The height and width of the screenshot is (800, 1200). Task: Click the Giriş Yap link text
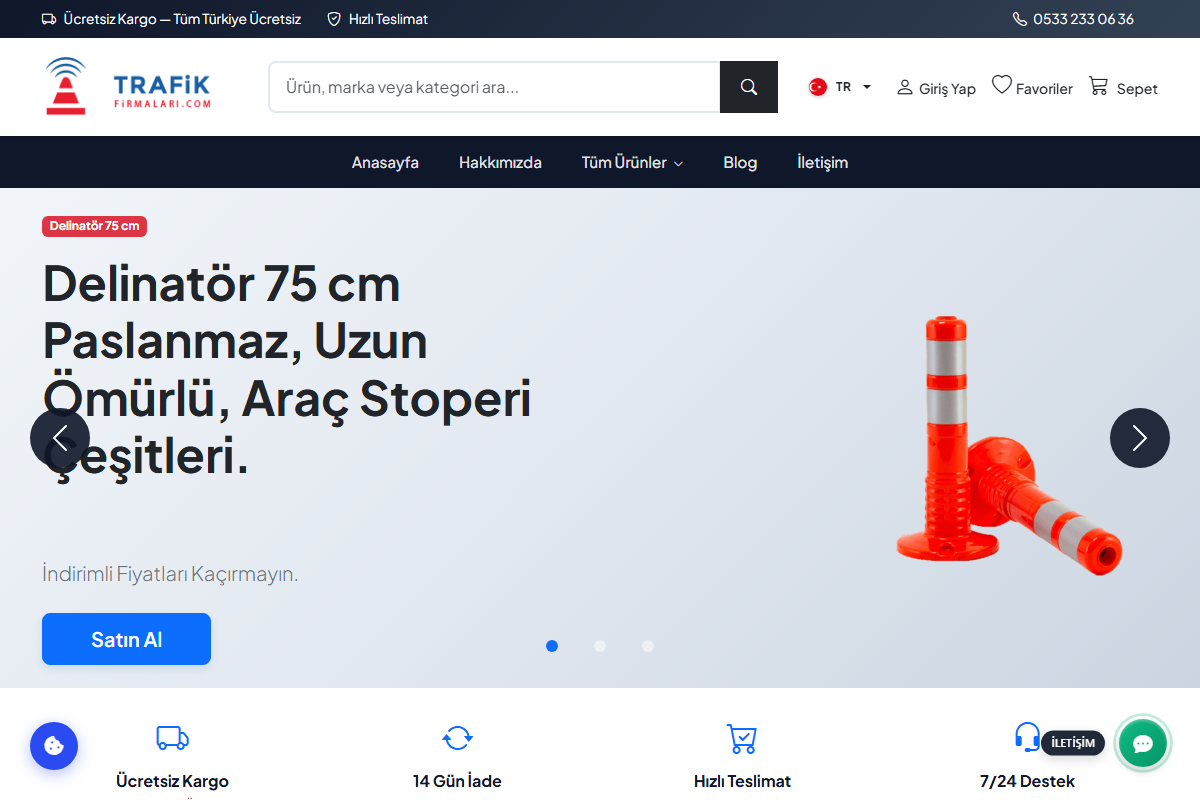(947, 89)
